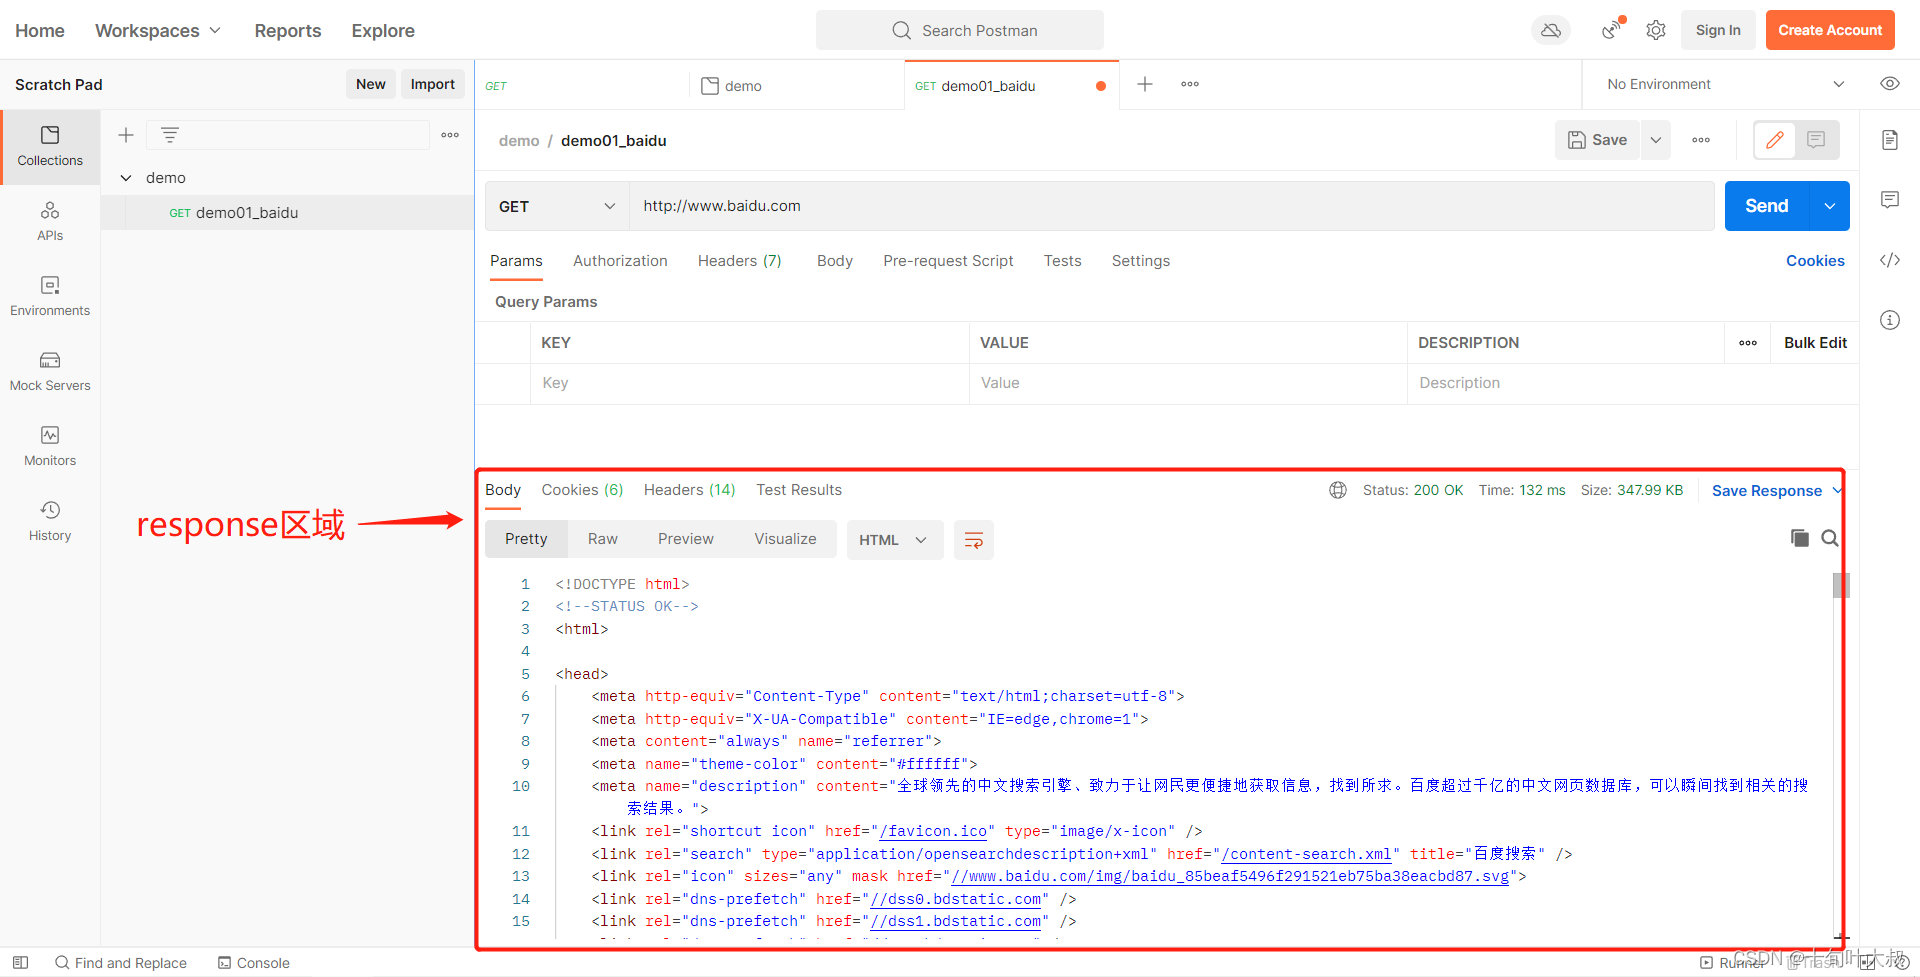Expand the Save options dropdown arrow

1656,140
